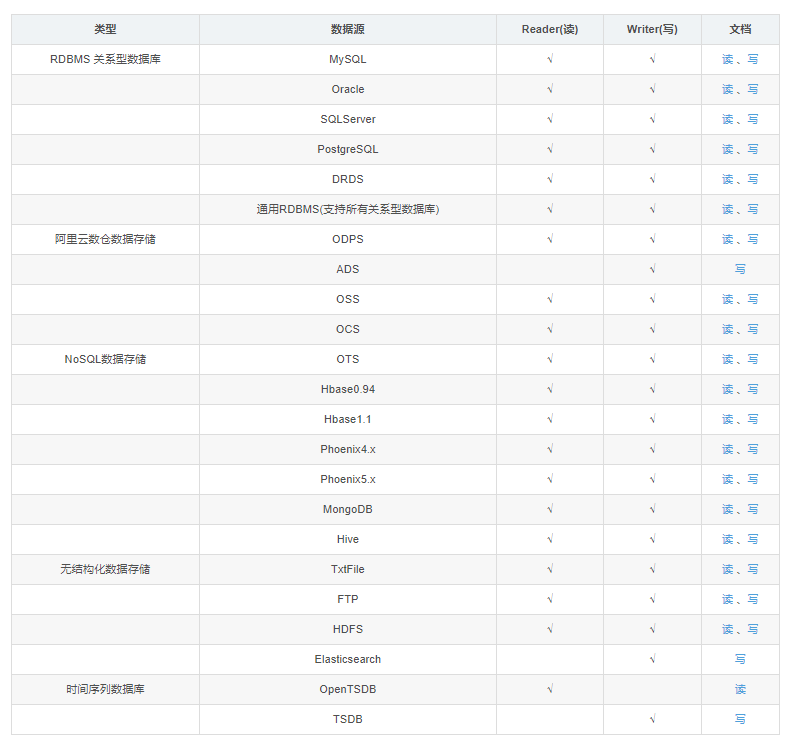Image resolution: width=789 pixels, height=748 pixels.
Task: Open the FTP read doc link
Action: (728, 600)
